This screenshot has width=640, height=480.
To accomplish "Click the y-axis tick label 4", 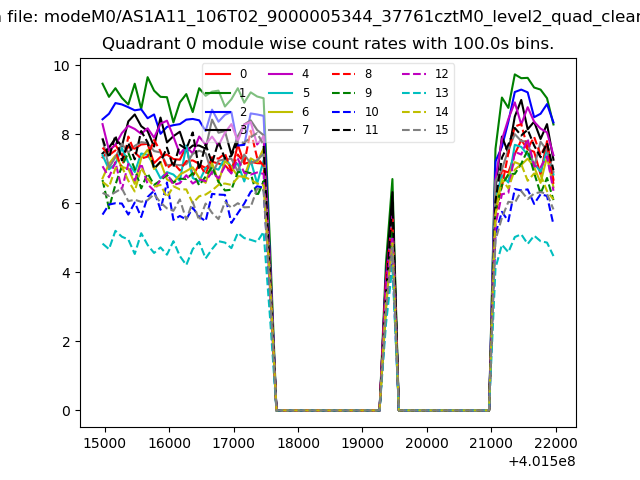I will point(66,273).
